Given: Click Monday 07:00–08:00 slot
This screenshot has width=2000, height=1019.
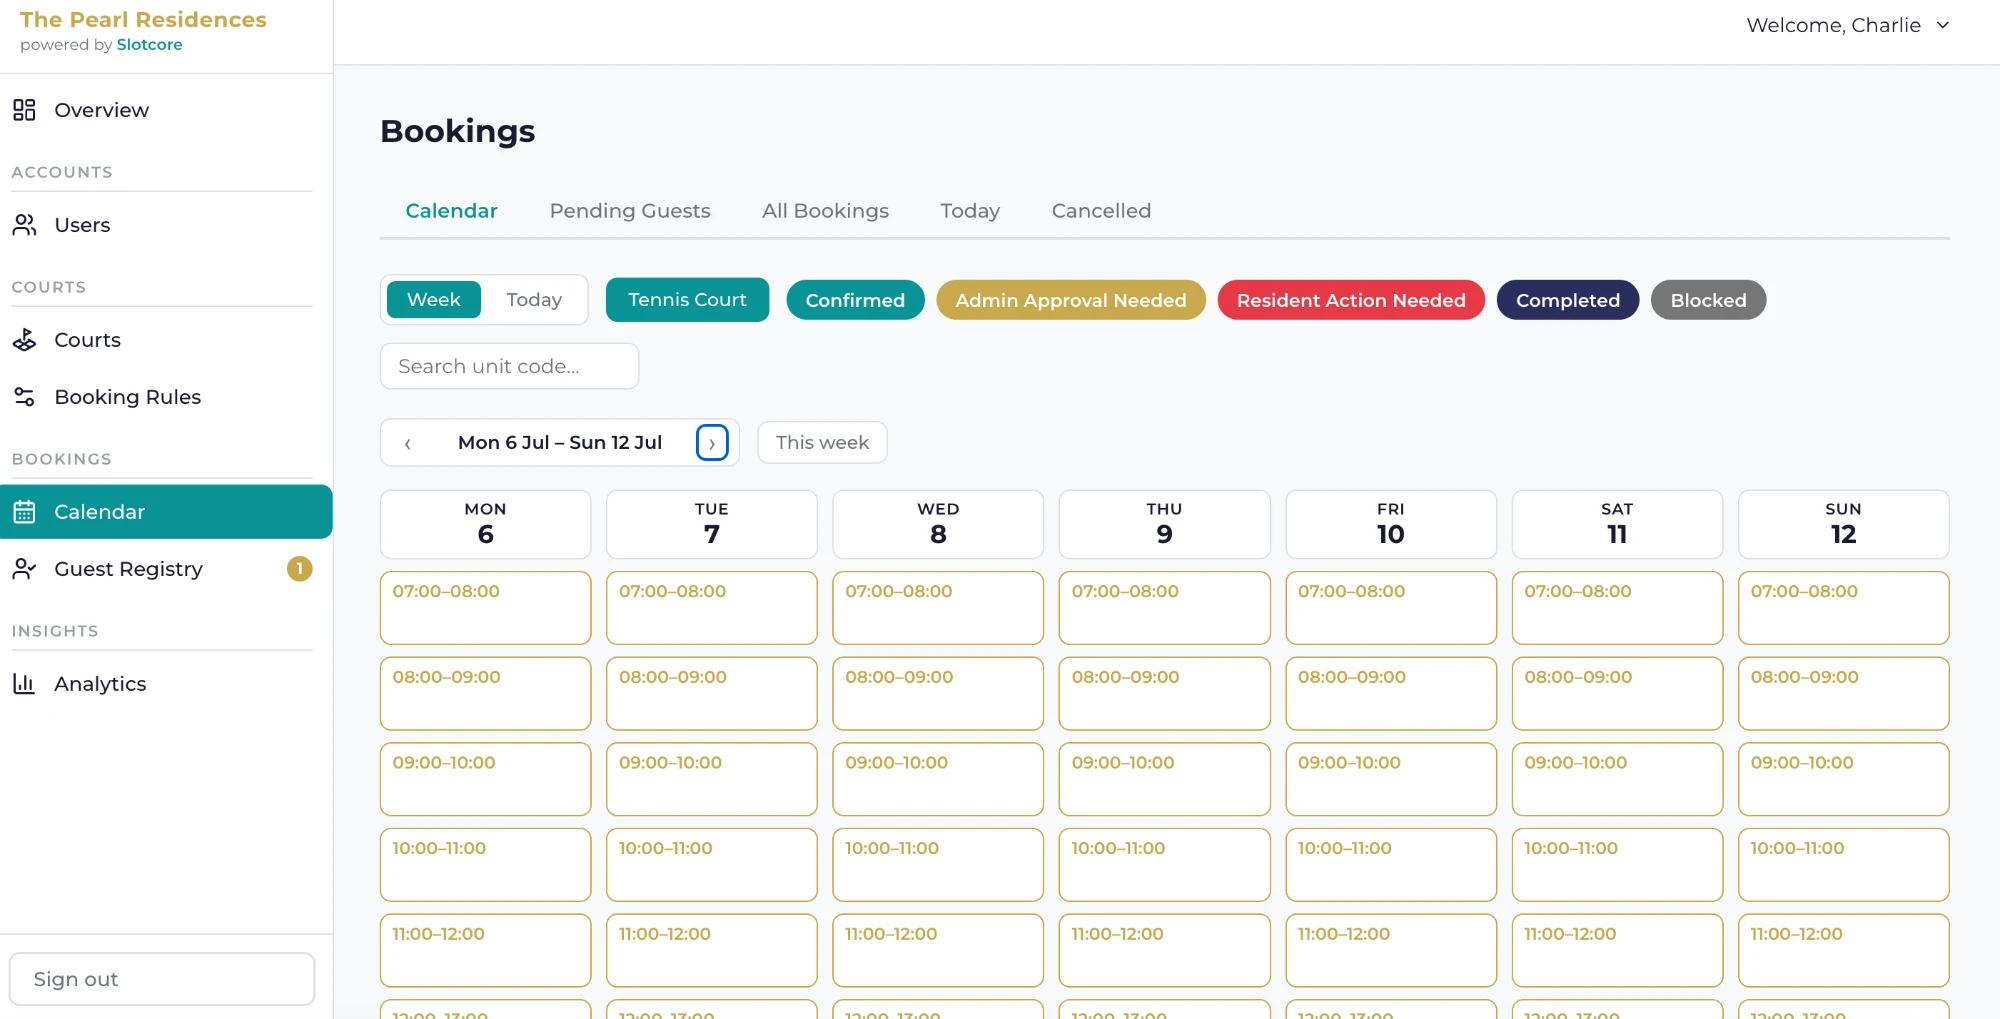Looking at the screenshot, I should coord(485,608).
